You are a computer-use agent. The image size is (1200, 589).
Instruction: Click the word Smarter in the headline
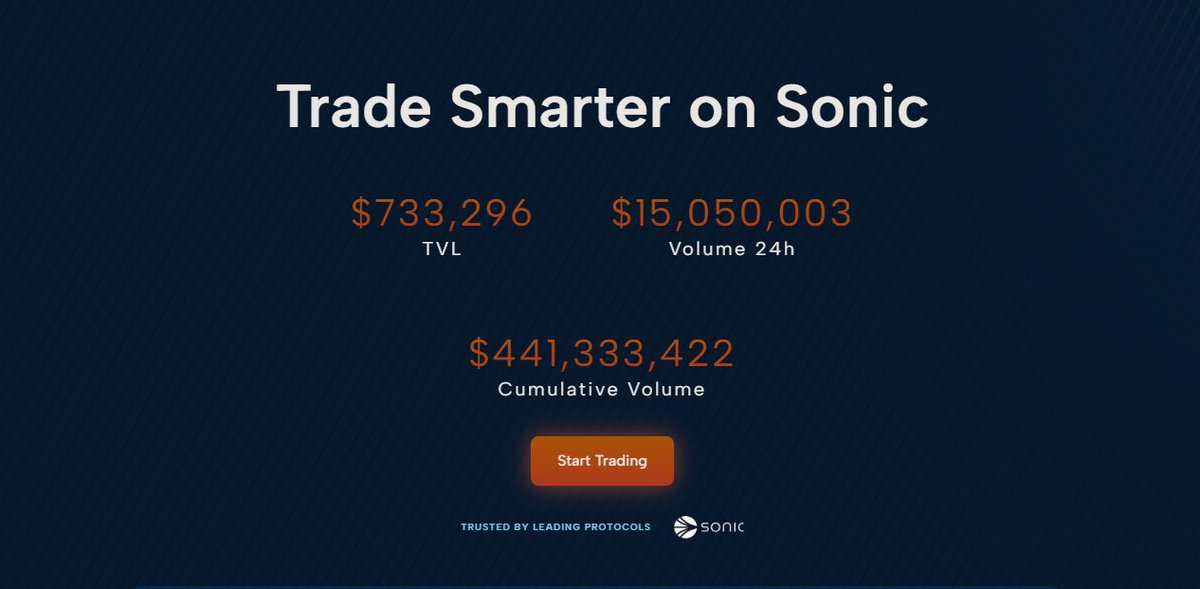(560, 106)
